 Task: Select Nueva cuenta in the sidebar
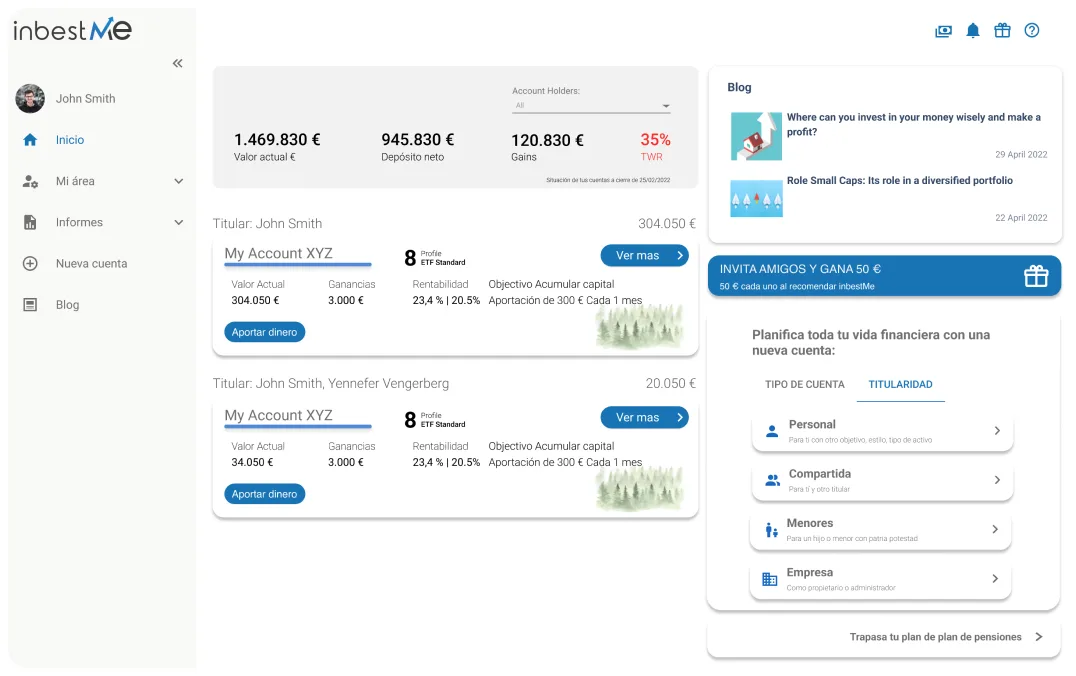[91, 264]
